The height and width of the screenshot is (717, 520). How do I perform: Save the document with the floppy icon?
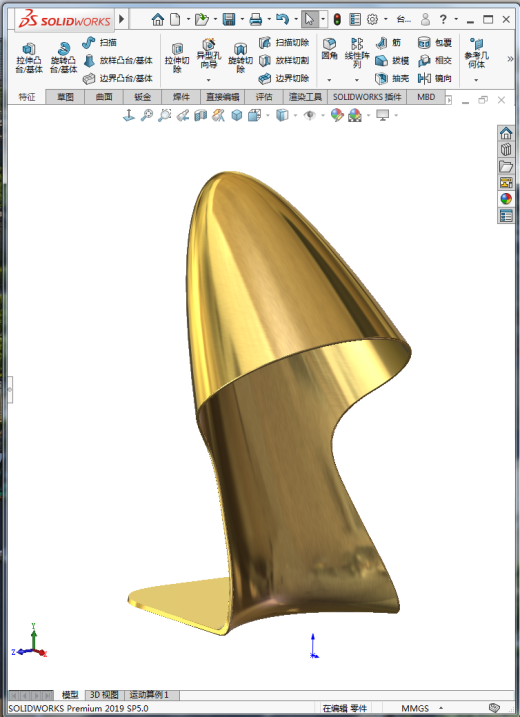229,19
